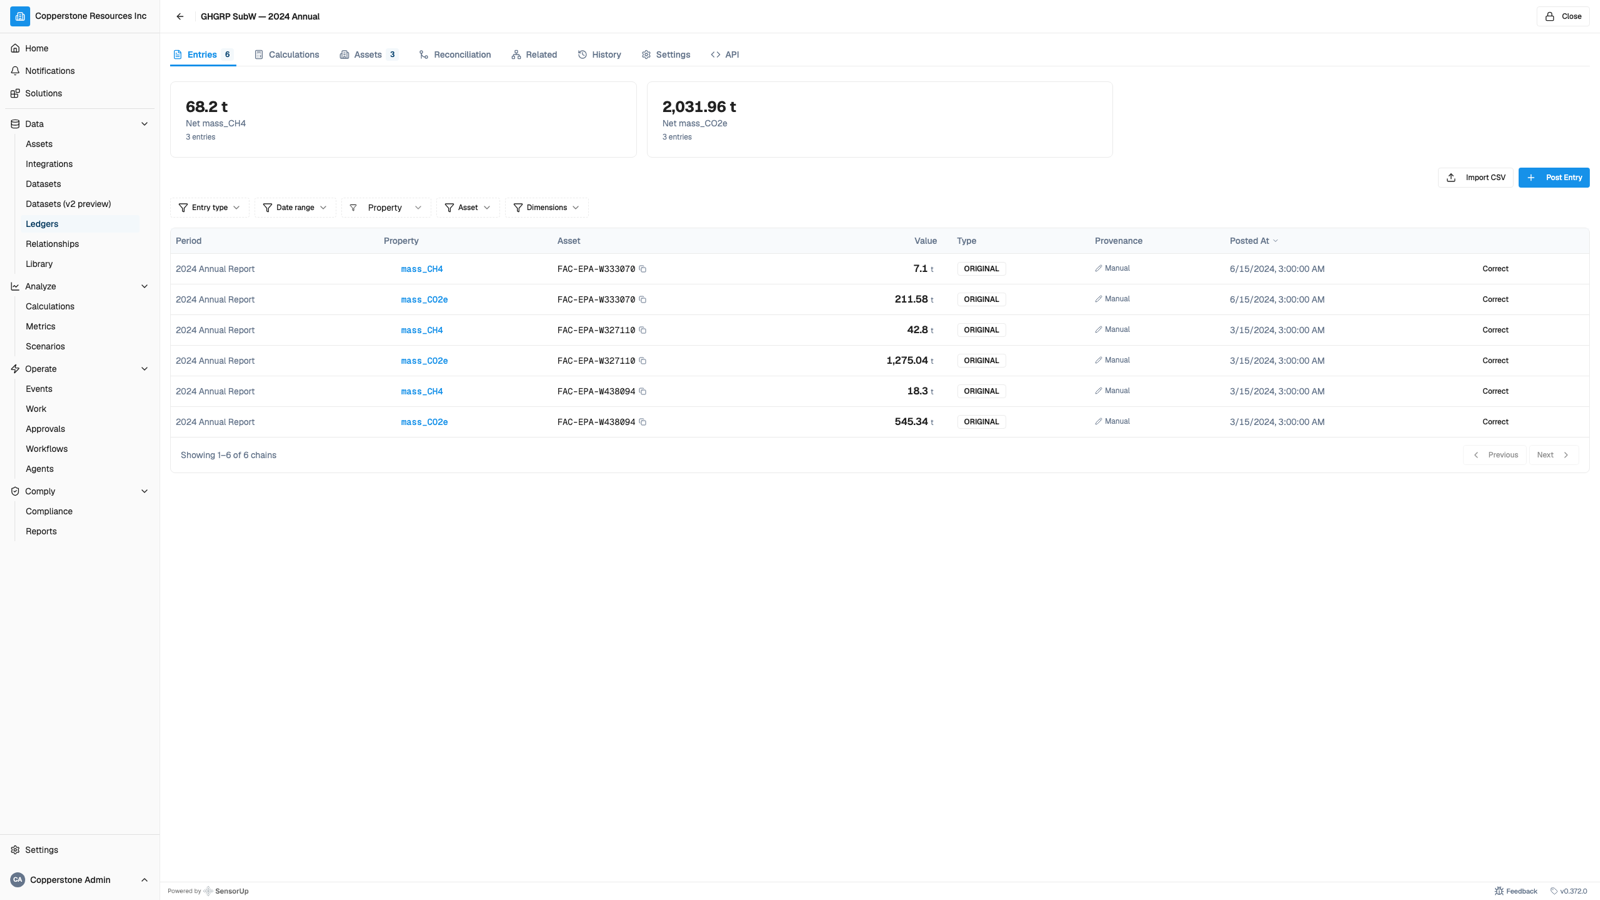Go to Previous page of chains
The image size is (1600, 900).
coord(1495,455)
